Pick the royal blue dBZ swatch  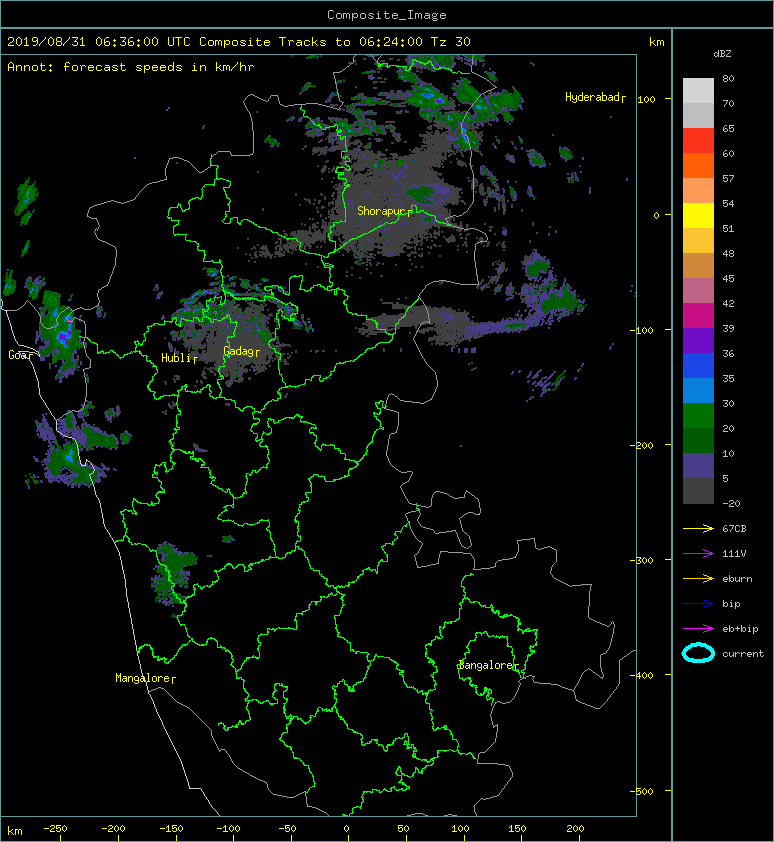tap(698, 365)
